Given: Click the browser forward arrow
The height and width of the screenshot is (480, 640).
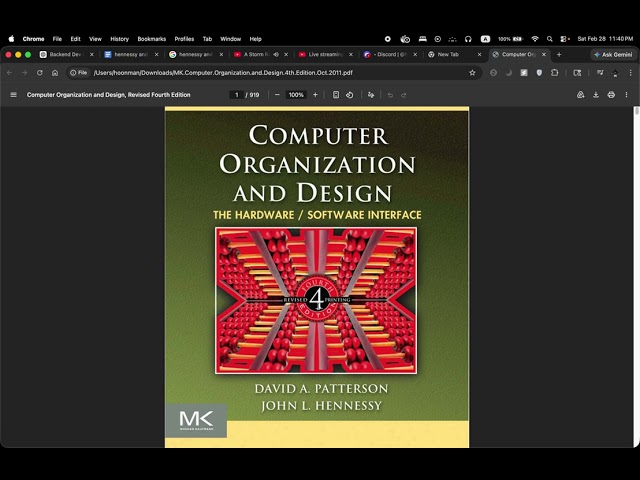Looking at the screenshot, I should [x=24, y=73].
